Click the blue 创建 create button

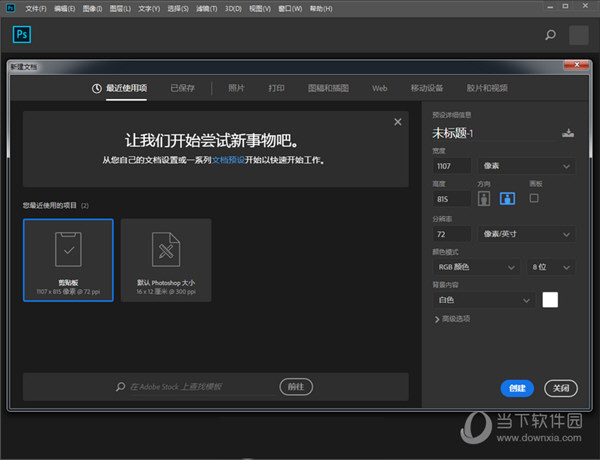tap(517, 388)
